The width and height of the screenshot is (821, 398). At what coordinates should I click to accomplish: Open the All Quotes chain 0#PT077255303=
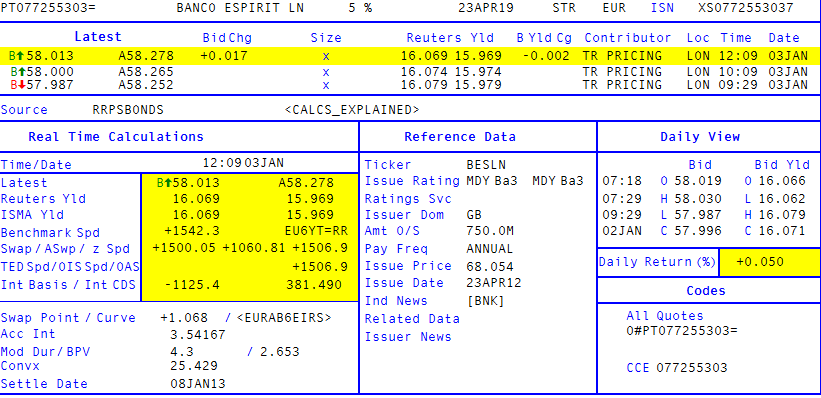(x=682, y=331)
